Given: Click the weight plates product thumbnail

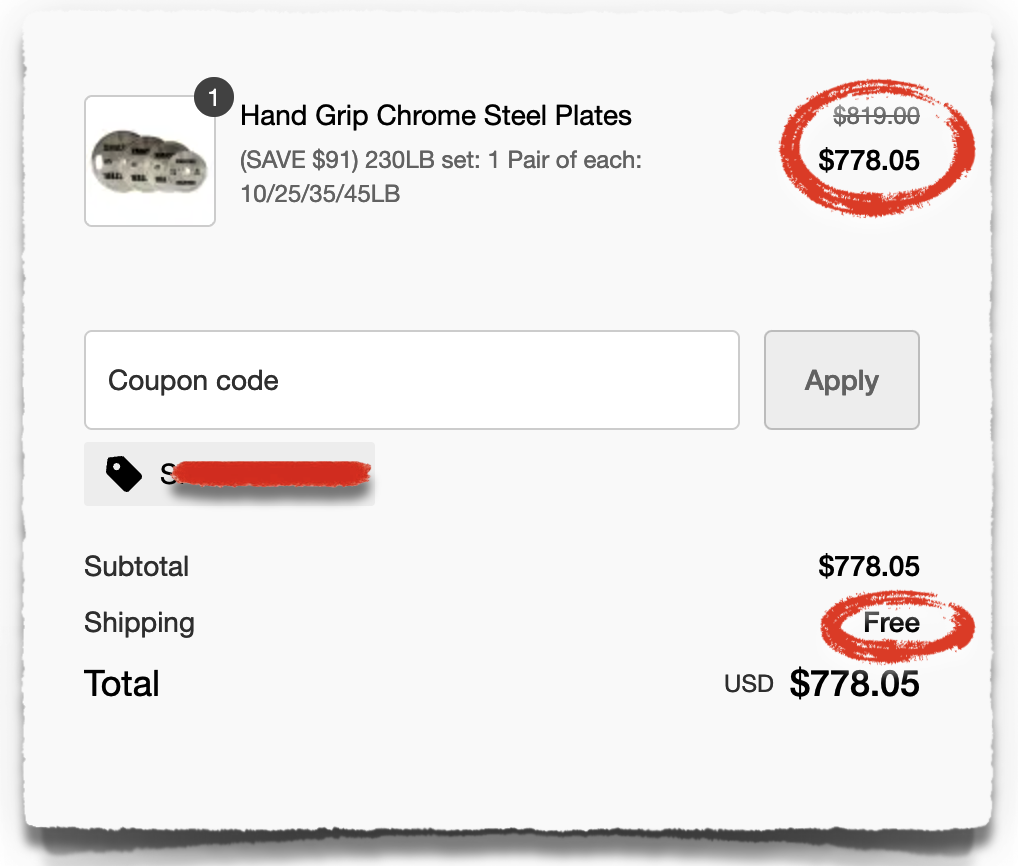Looking at the screenshot, I should pos(150,162).
